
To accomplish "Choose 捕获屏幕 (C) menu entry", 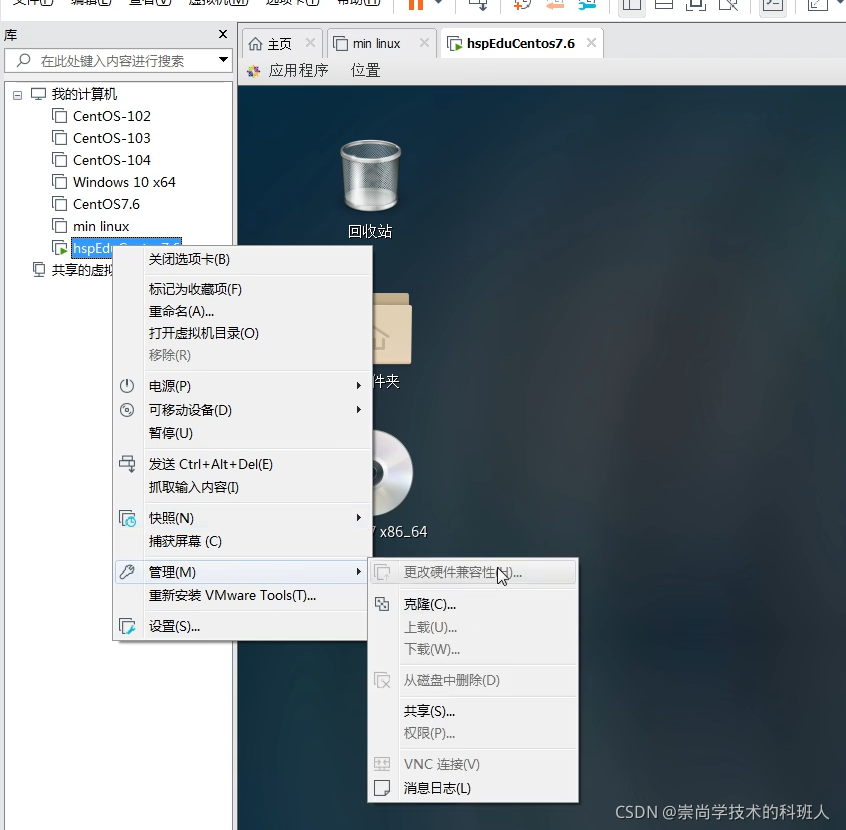I will (185, 541).
